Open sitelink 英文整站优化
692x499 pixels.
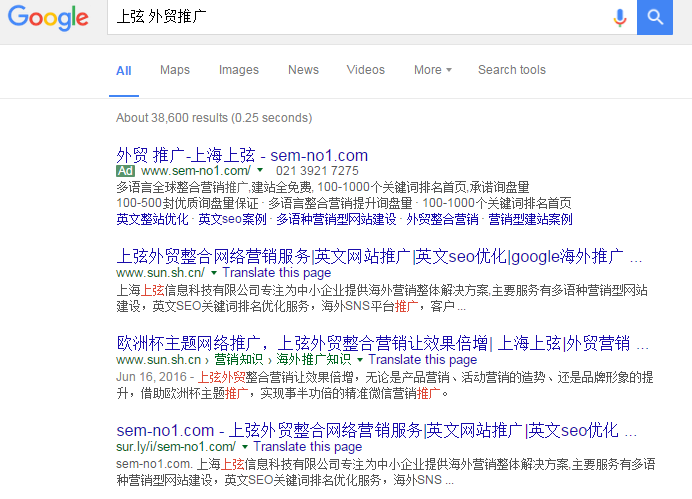(x=152, y=219)
